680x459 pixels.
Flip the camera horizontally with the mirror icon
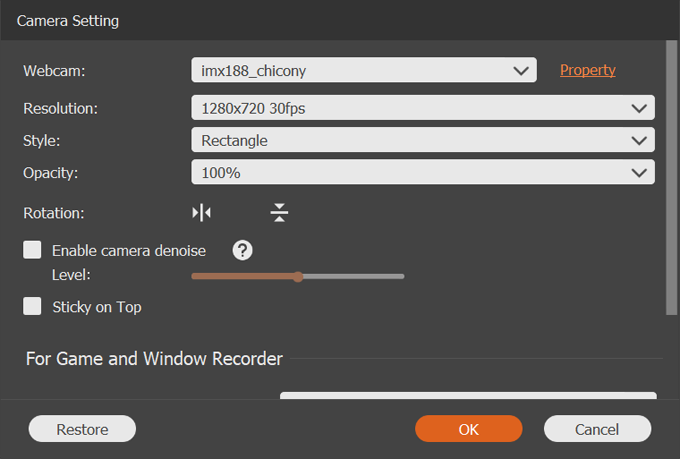[202, 212]
